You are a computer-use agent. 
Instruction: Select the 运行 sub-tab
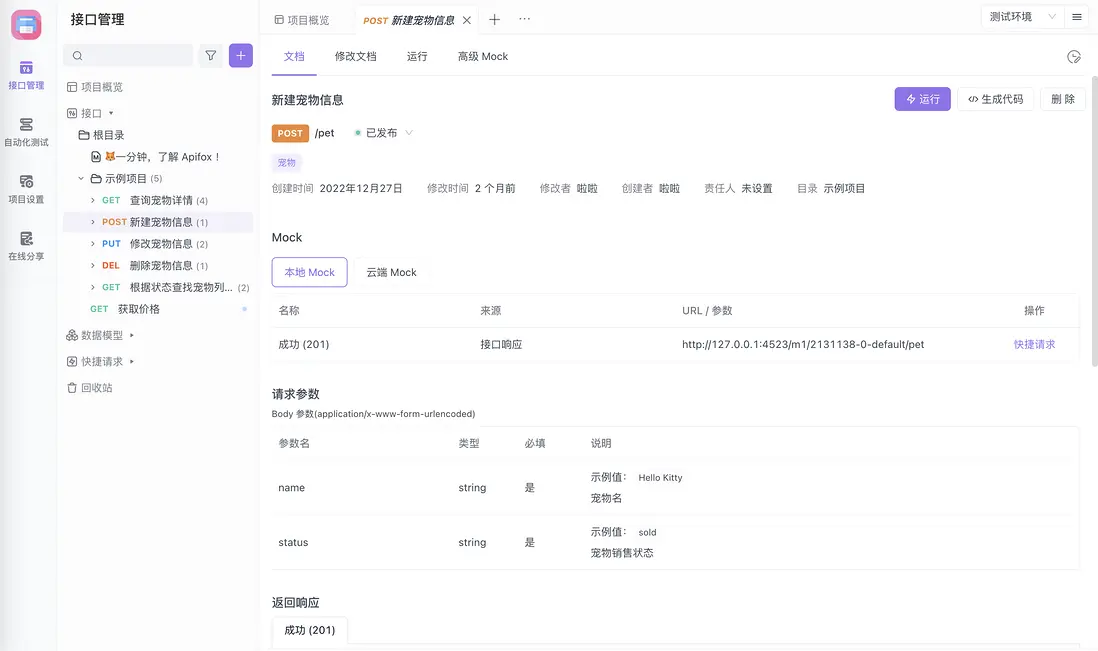pos(417,56)
